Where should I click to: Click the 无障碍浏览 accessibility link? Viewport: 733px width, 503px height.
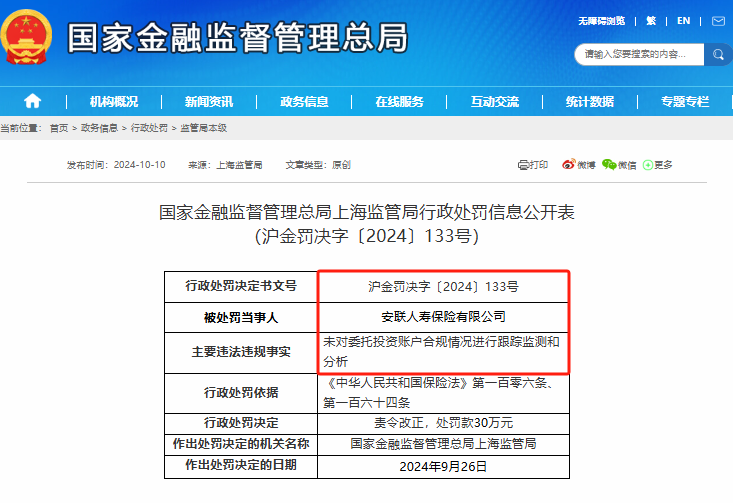tap(601, 20)
